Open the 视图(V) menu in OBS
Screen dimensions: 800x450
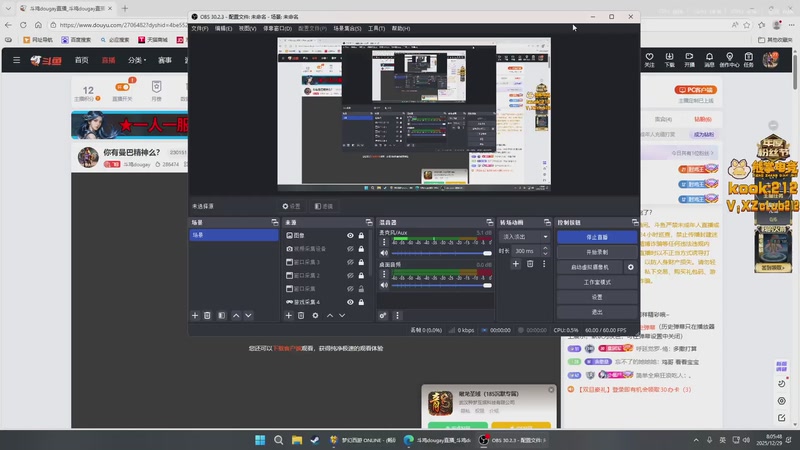[x=247, y=29]
